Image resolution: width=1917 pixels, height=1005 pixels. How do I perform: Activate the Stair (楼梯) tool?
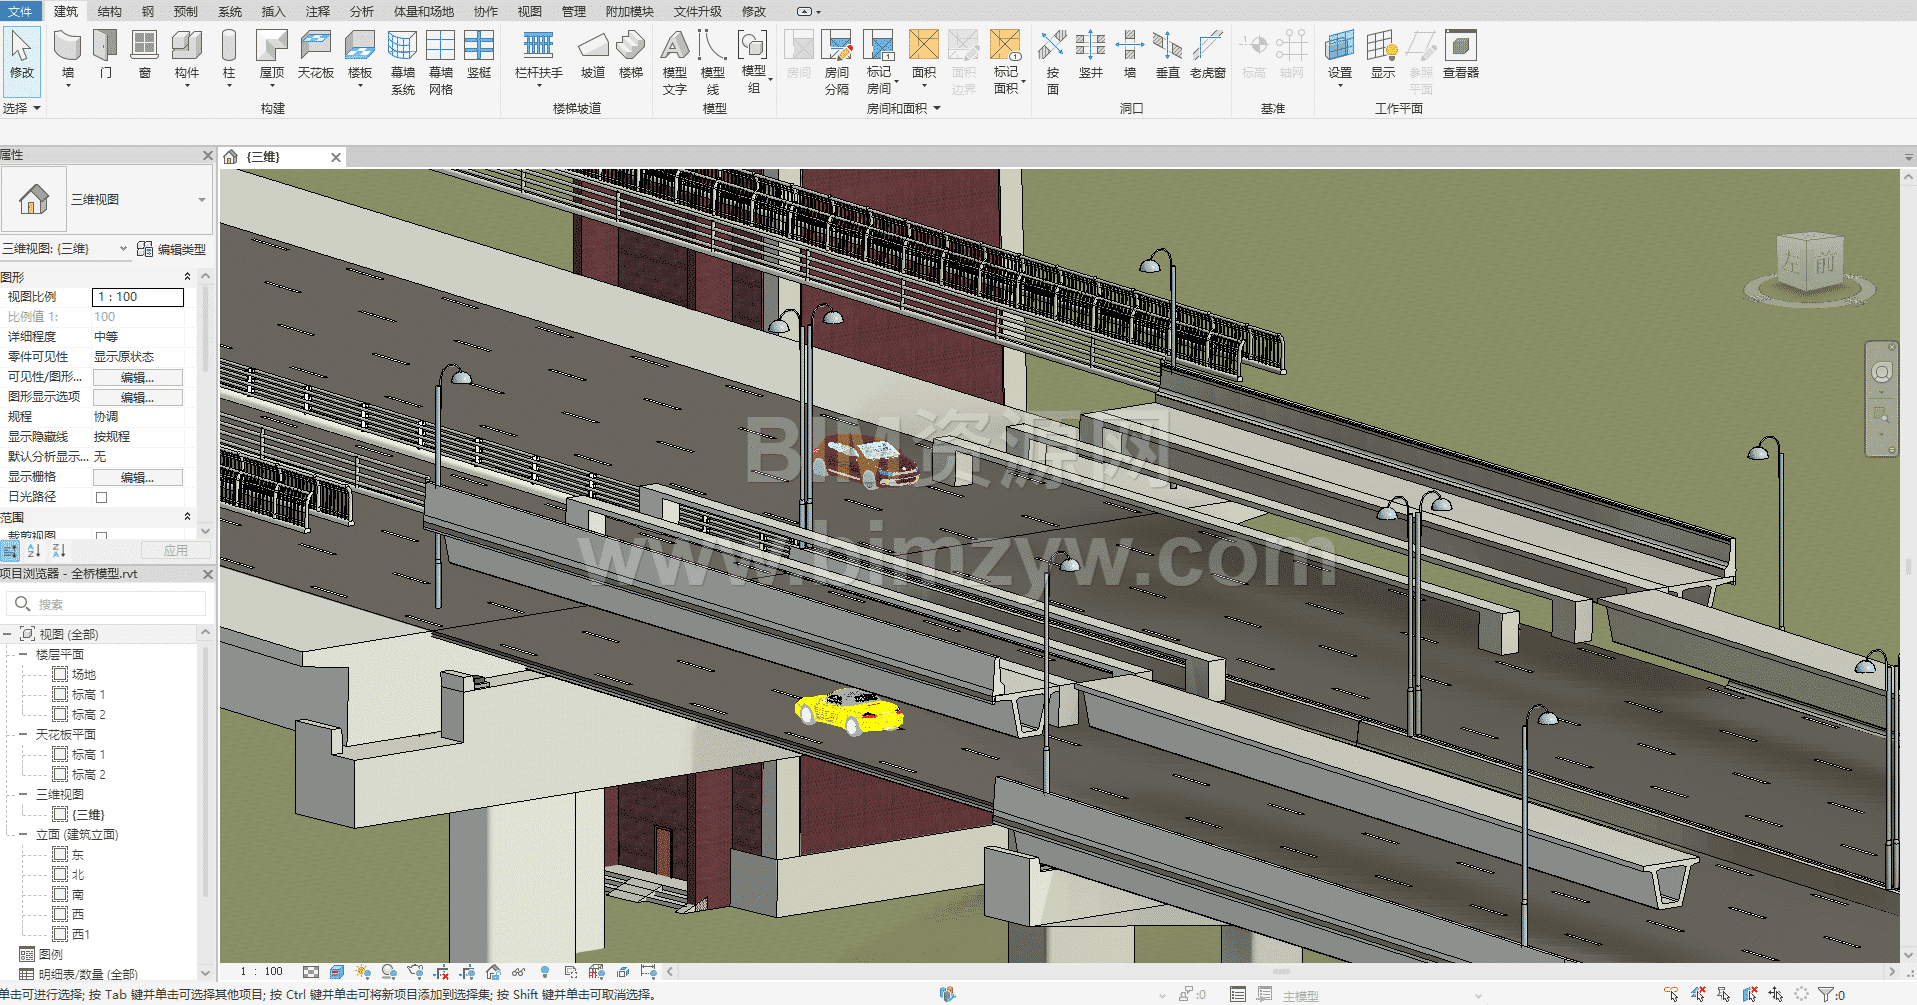click(x=630, y=54)
